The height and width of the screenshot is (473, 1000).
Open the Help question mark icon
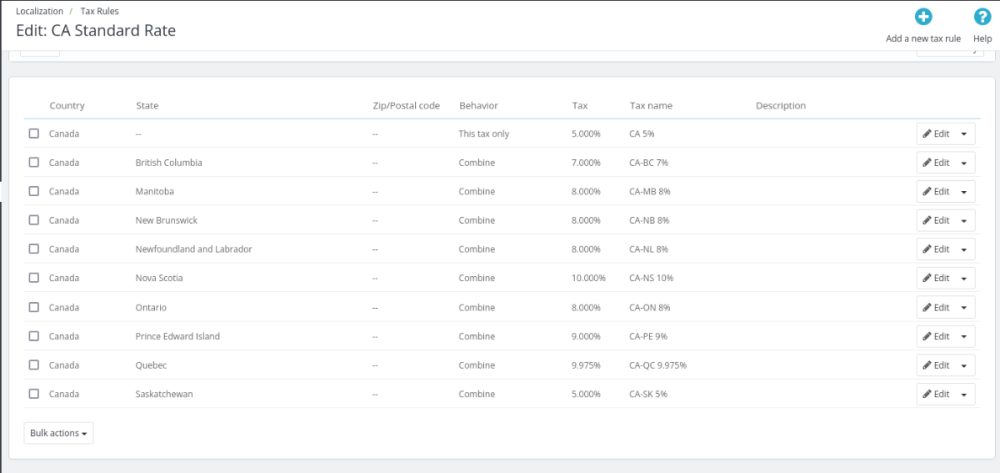pyautogui.click(x=982, y=17)
